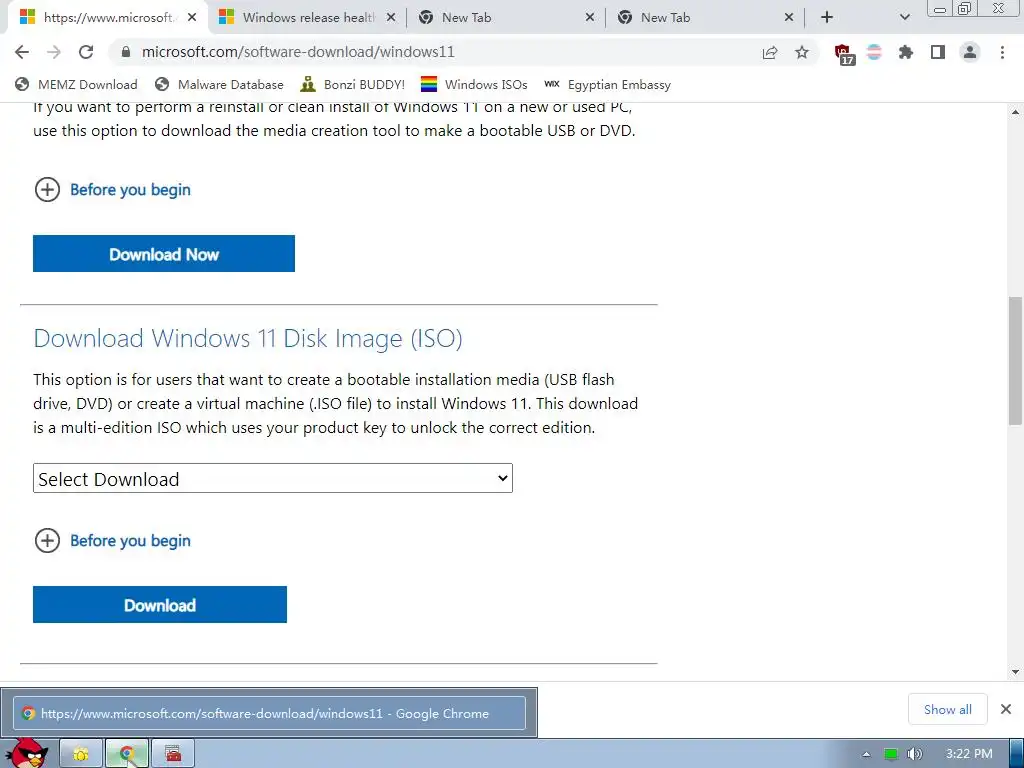This screenshot has height=768, width=1024.
Task: Show hidden system tray icons
Action: [866, 754]
